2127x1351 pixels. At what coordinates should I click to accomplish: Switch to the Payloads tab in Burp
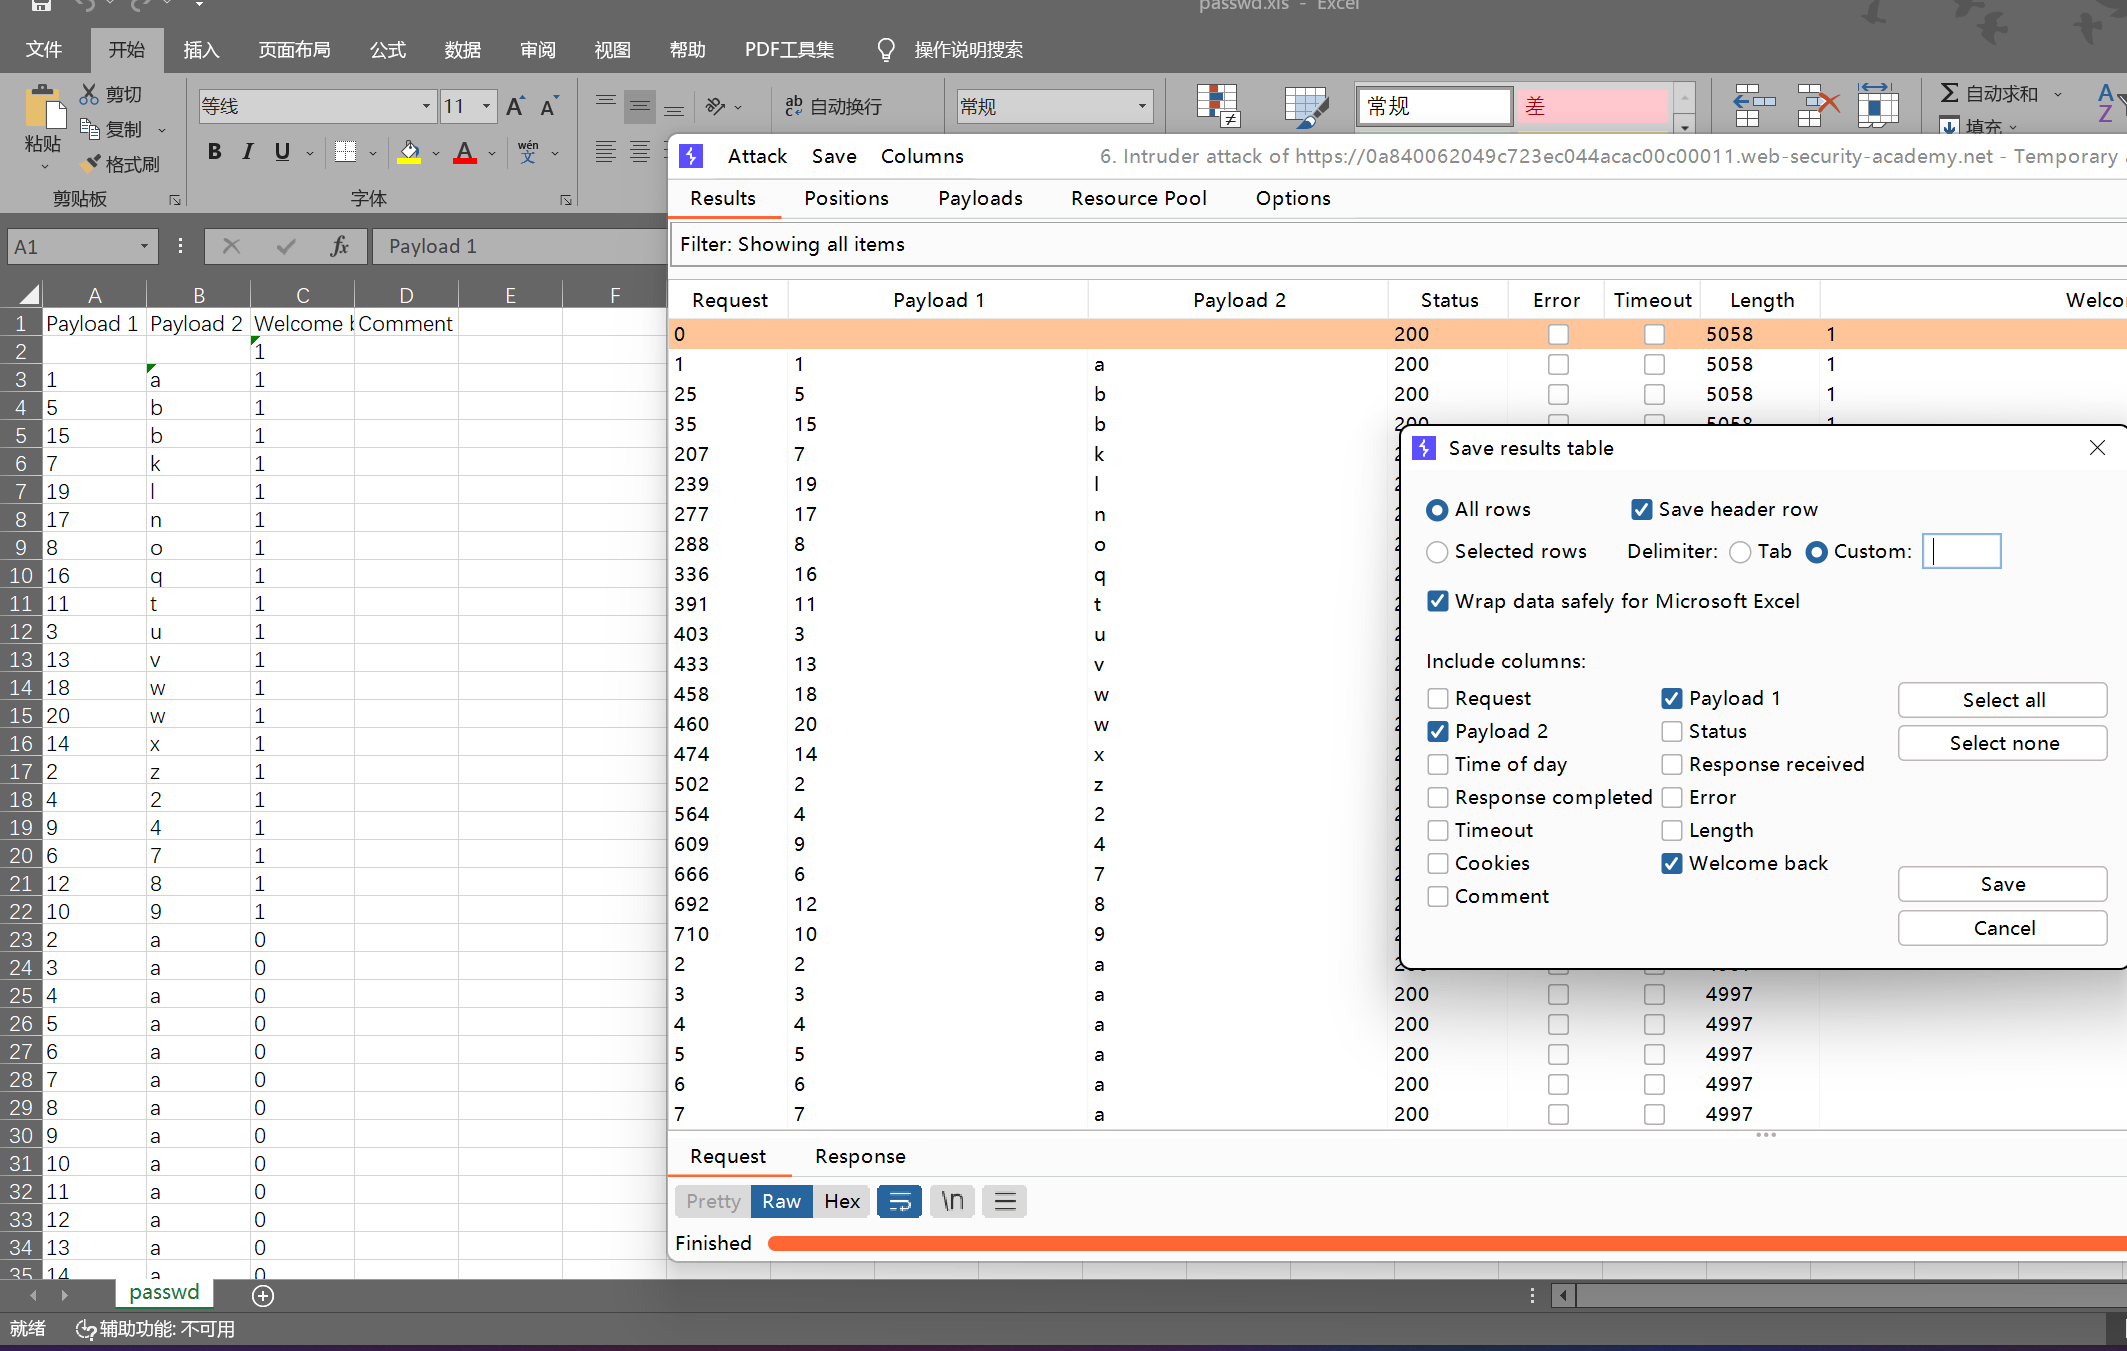pyautogui.click(x=980, y=198)
